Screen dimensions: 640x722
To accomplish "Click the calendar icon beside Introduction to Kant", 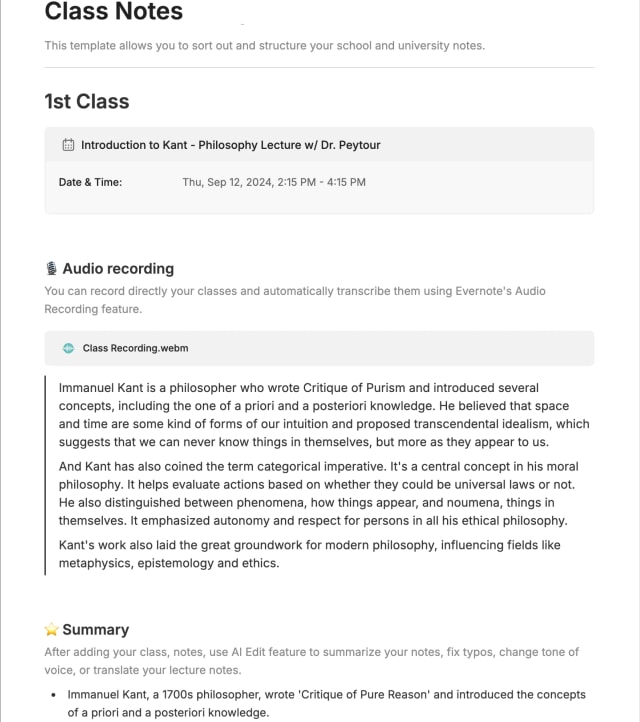I will 68,145.
